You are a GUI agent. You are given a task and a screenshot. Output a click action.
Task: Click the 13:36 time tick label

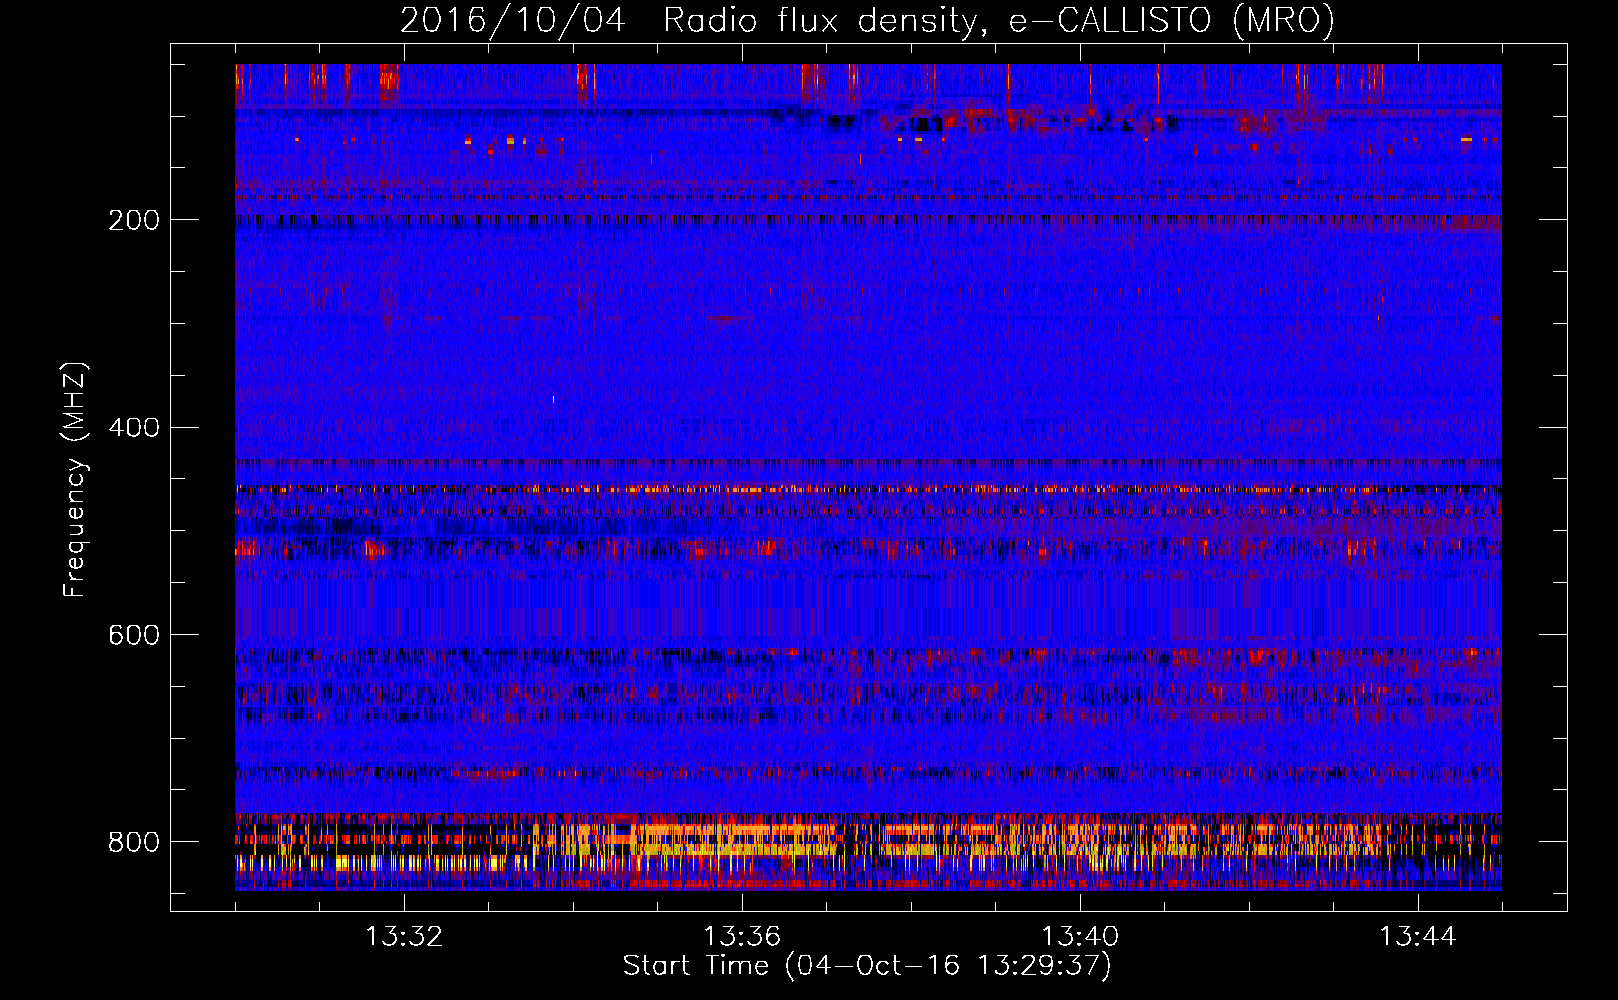742,937
